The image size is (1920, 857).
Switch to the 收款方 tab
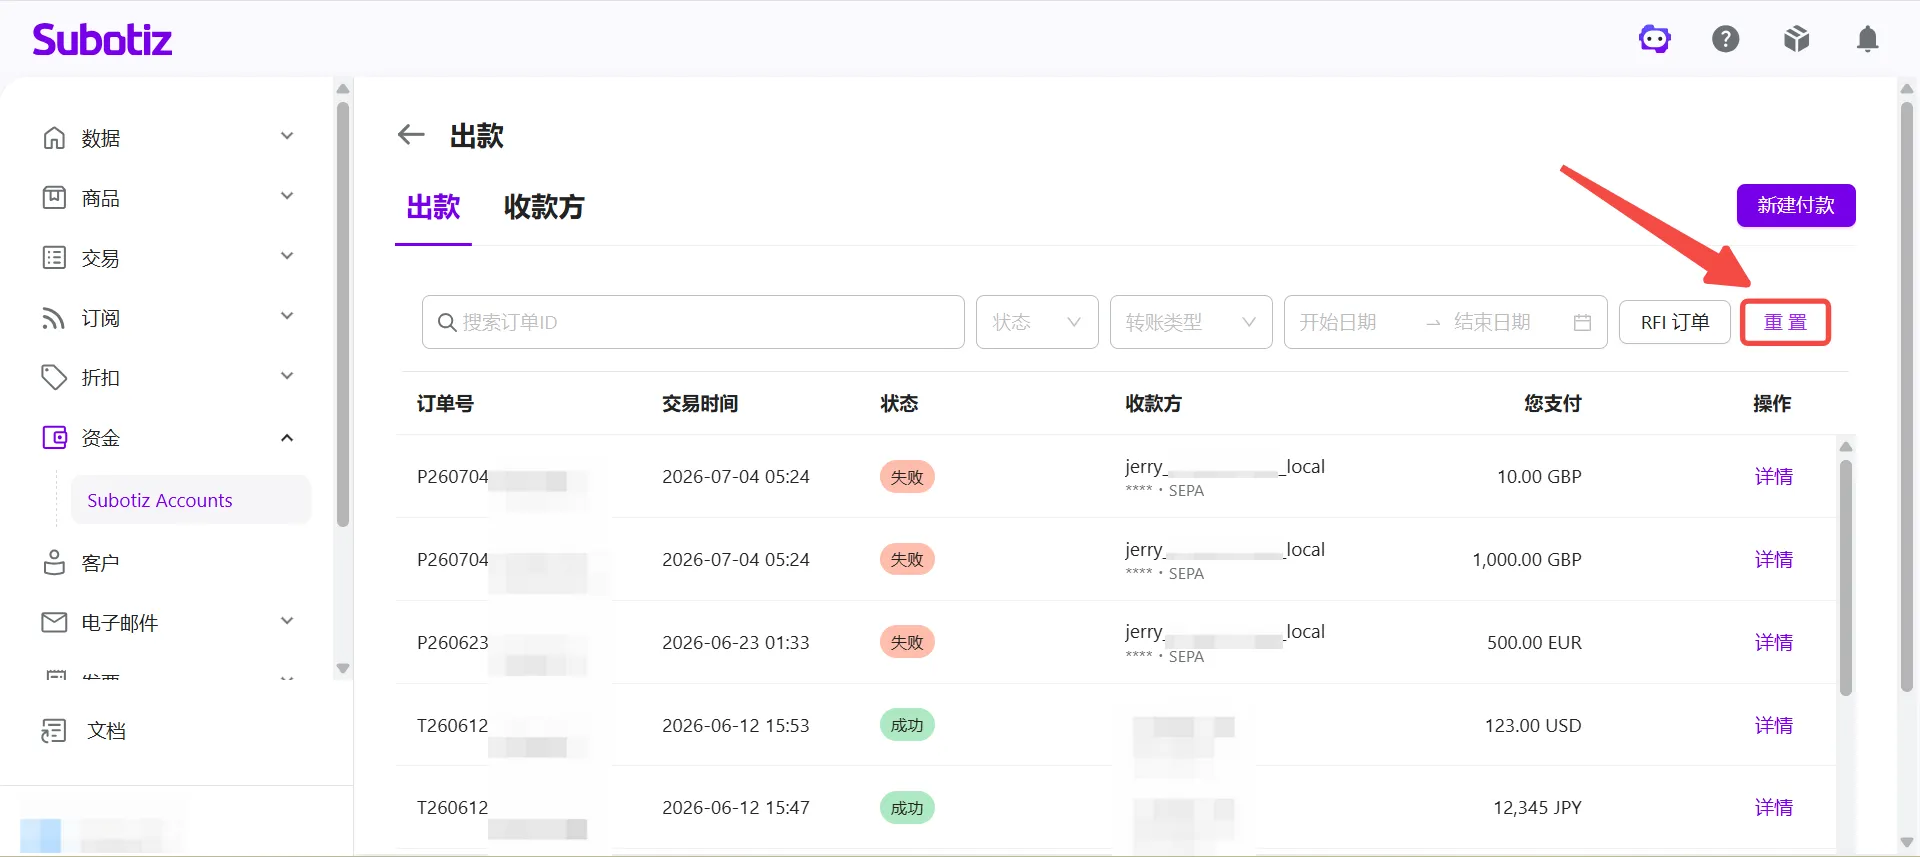click(x=544, y=208)
